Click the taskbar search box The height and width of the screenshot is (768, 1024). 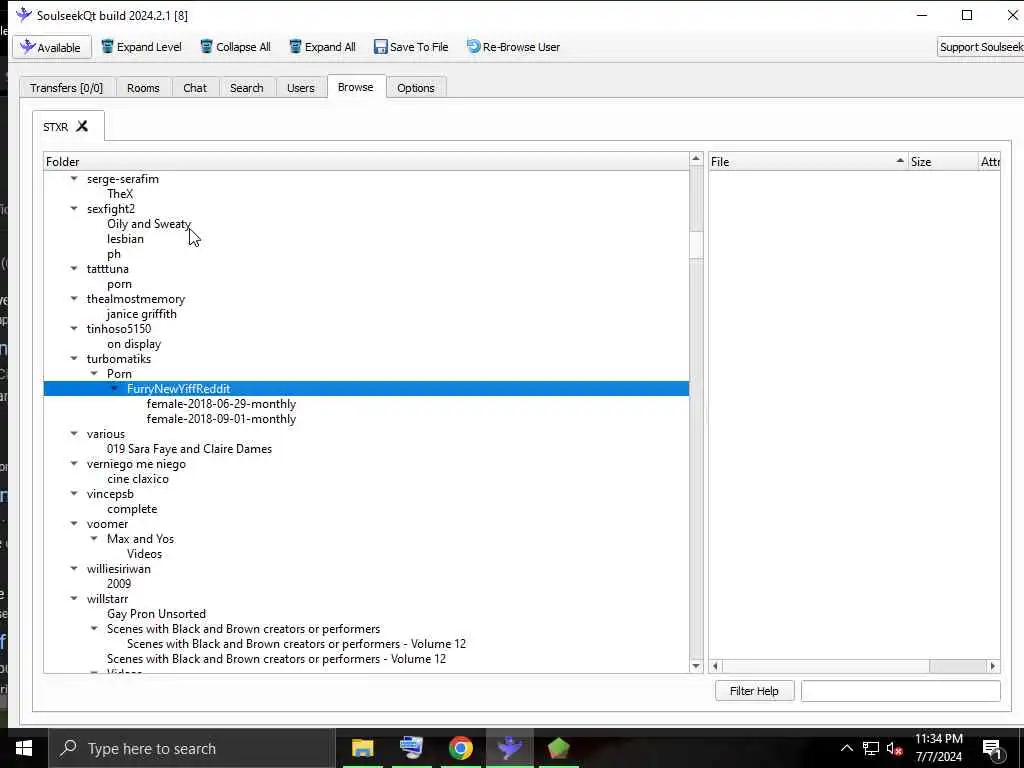tap(192, 748)
